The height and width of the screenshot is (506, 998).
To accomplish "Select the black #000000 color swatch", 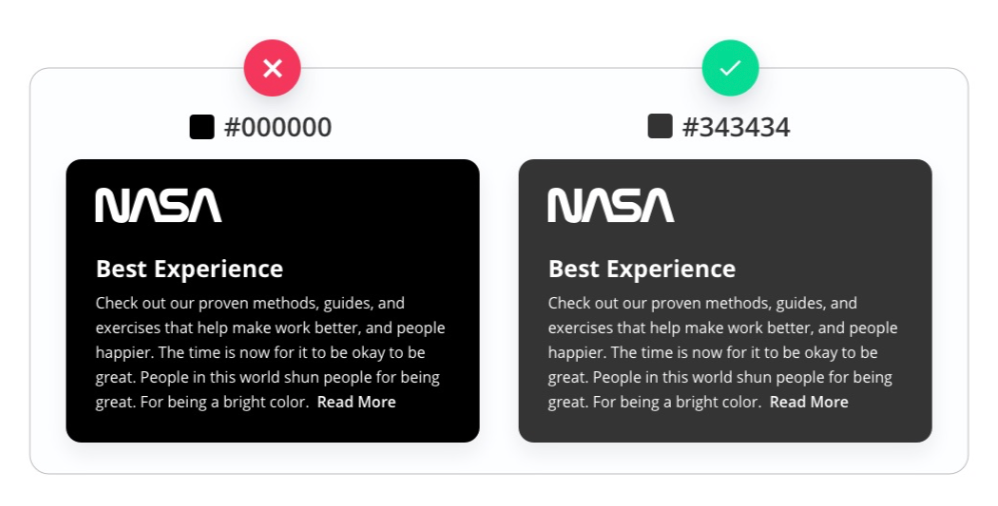I will coord(202,127).
